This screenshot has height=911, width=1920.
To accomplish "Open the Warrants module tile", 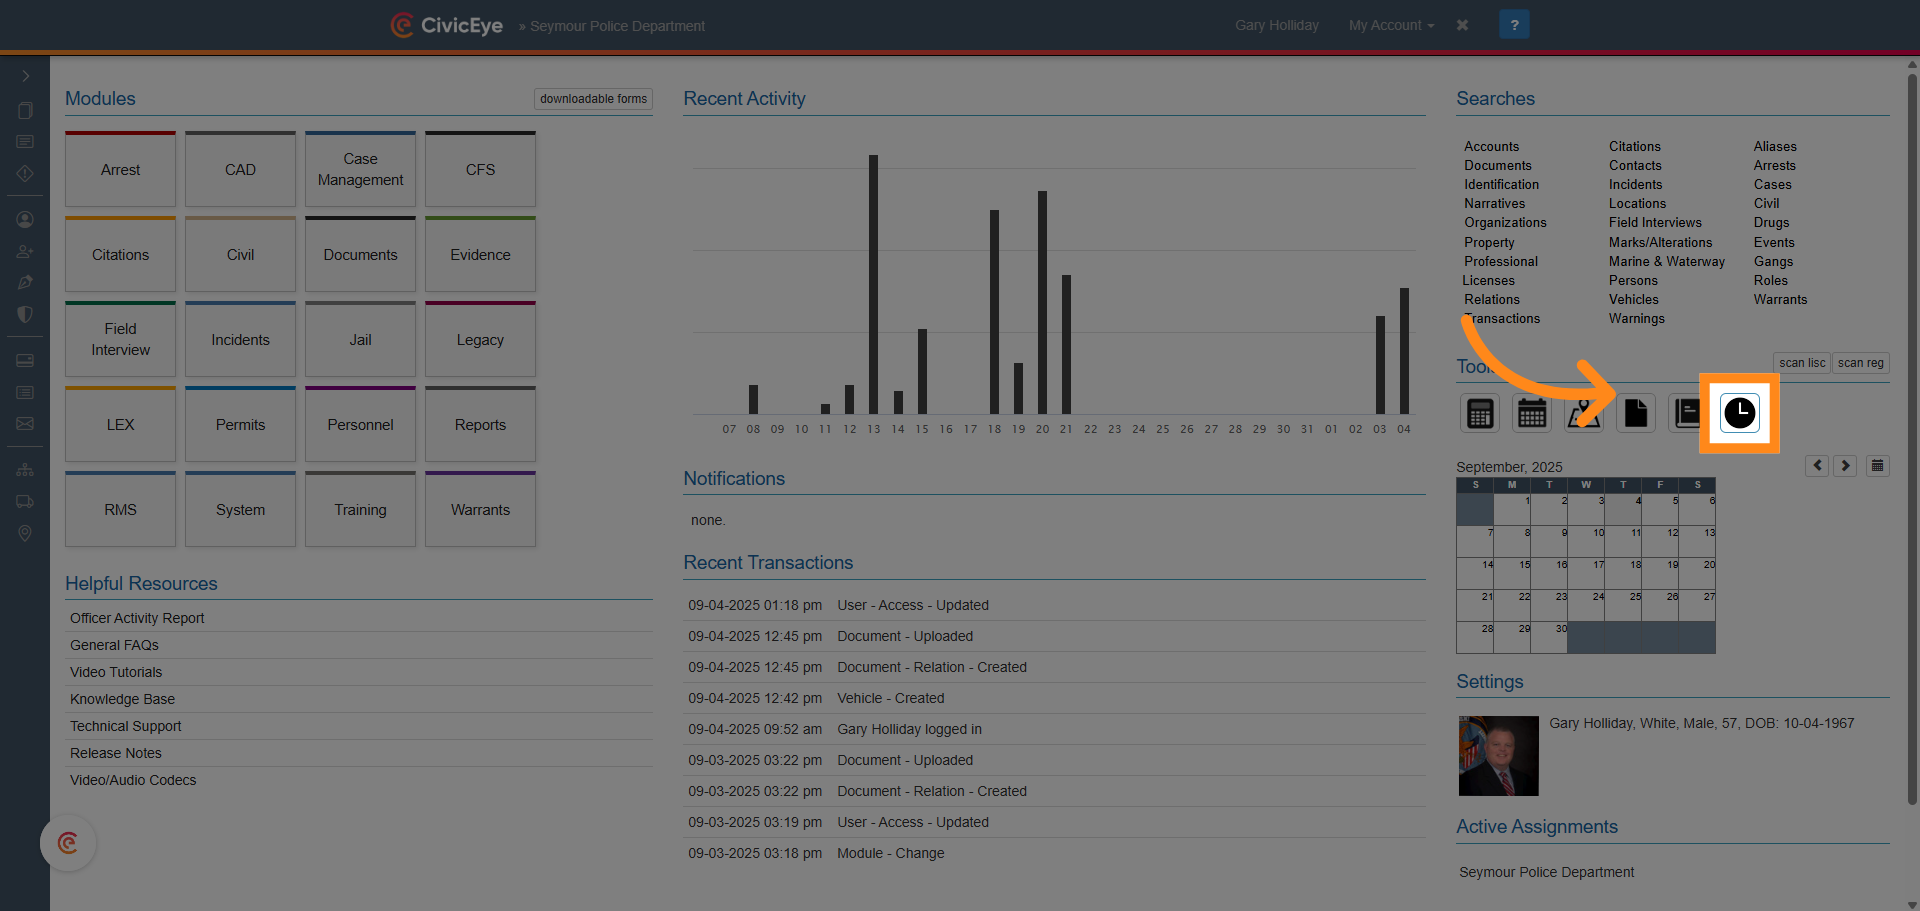I will (480, 509).
